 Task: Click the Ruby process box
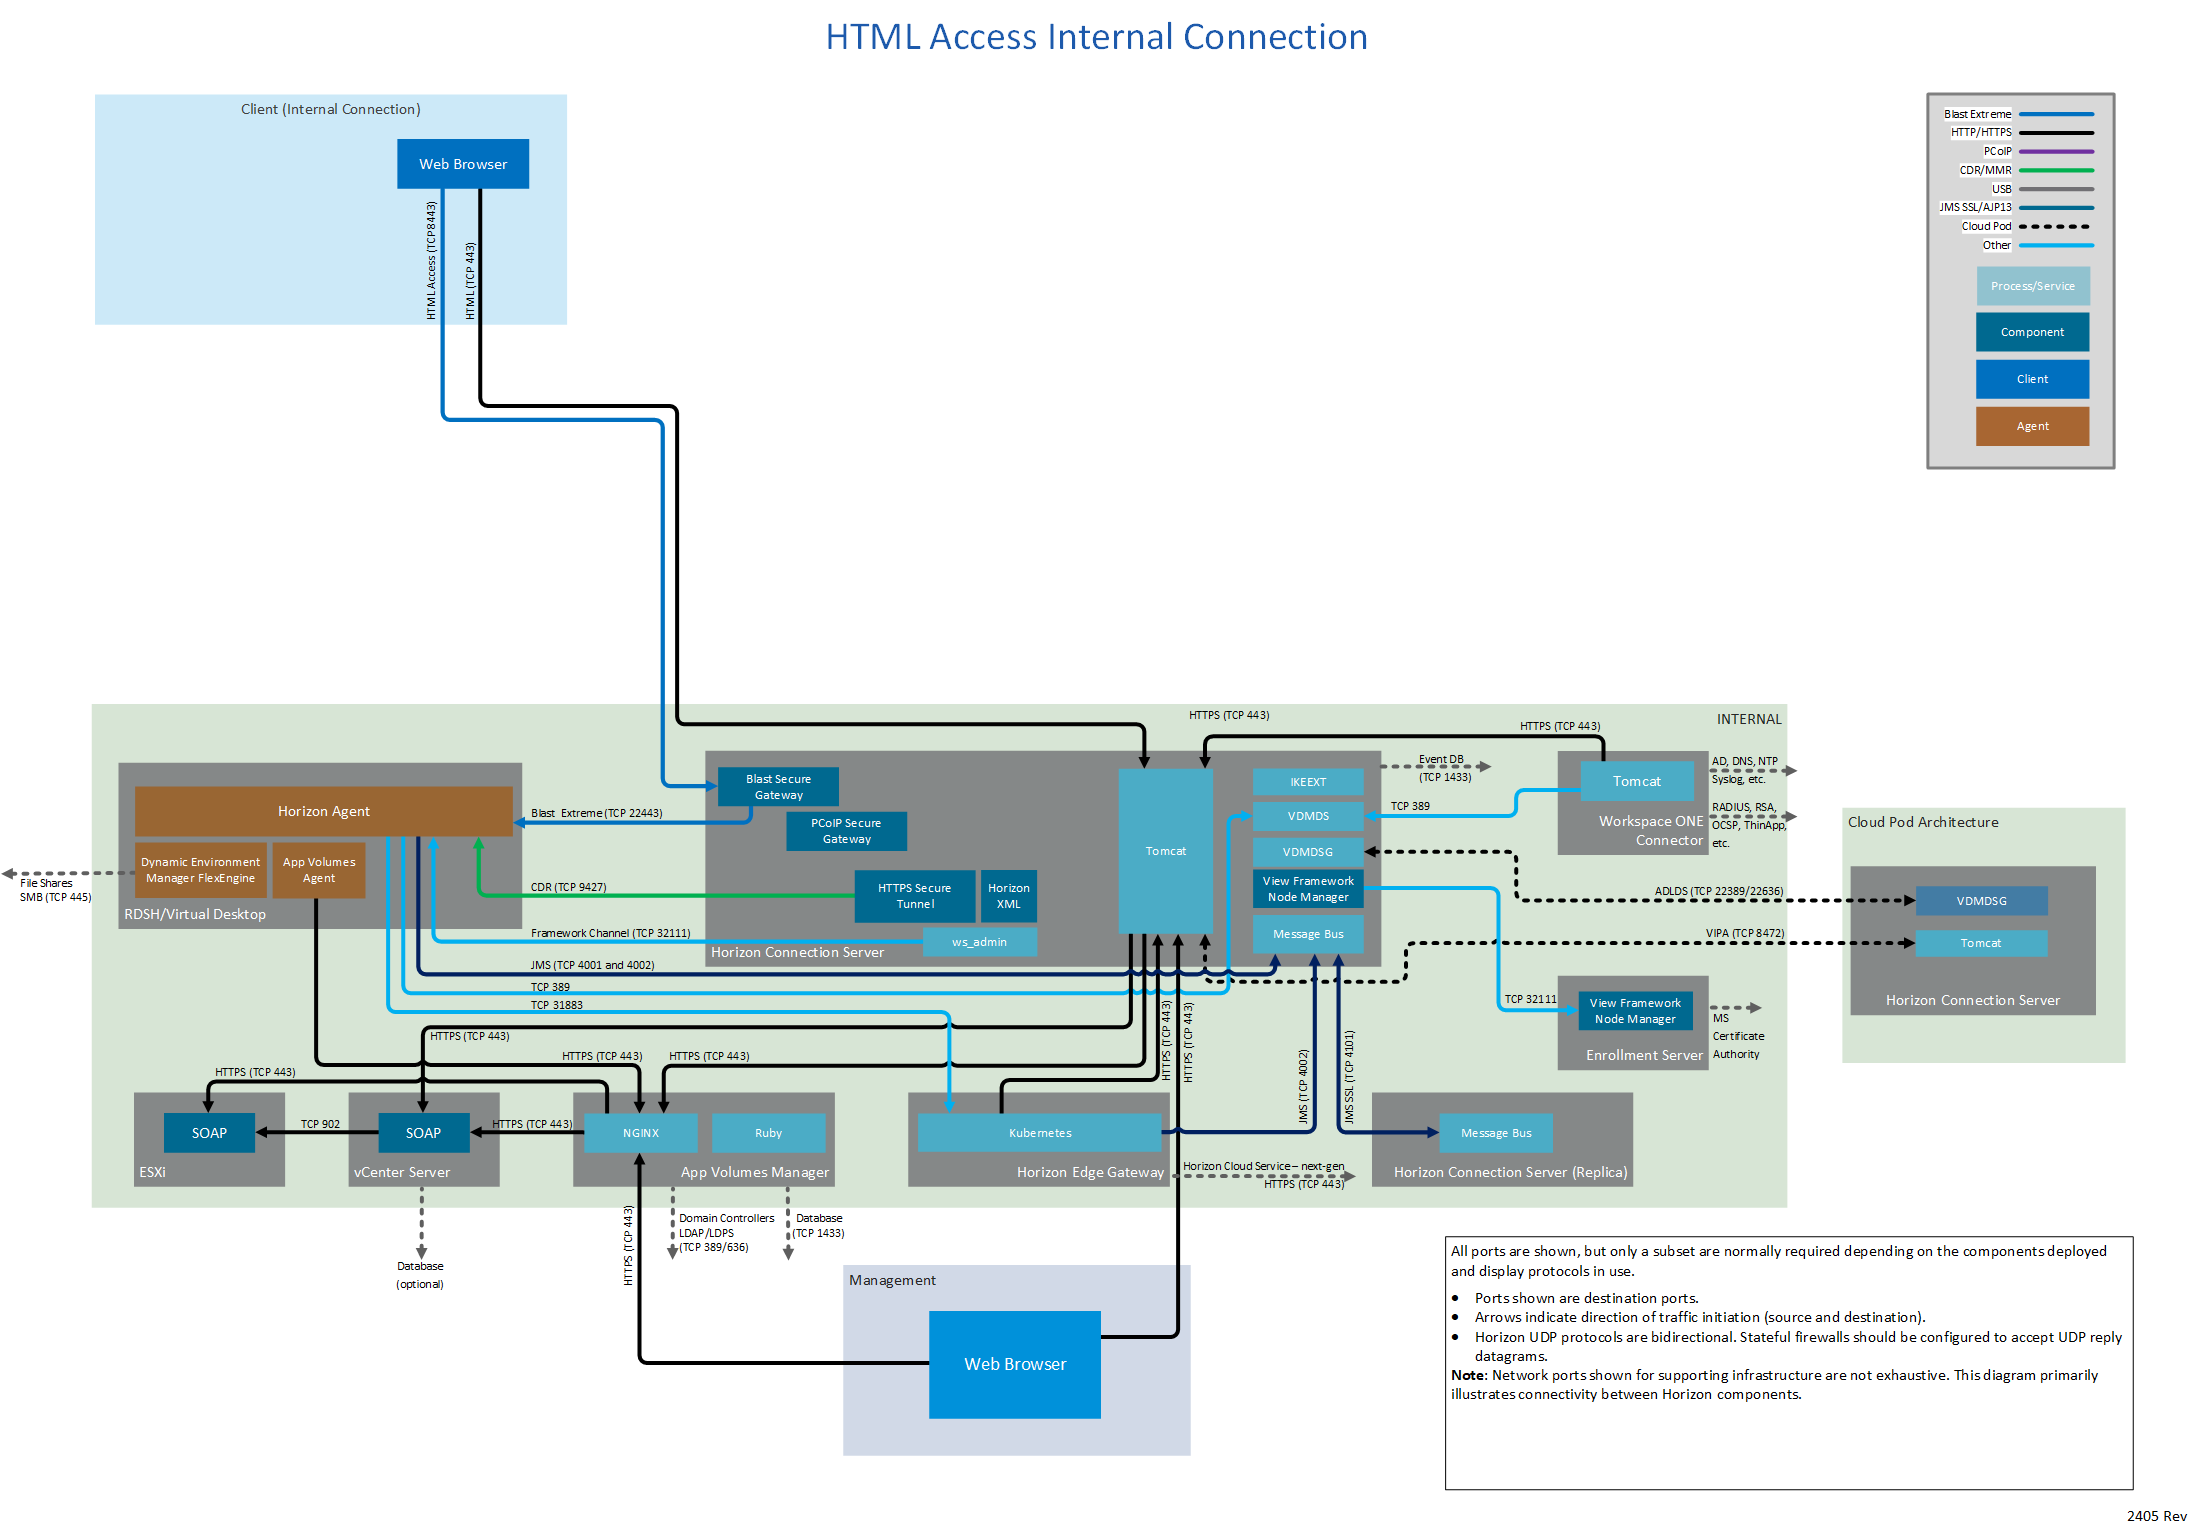coord(768,1133)
